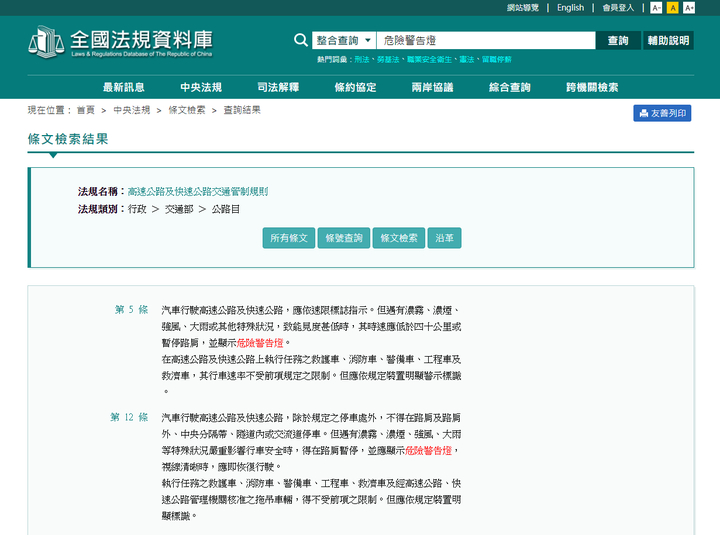Select the medium font size A icon

tap(673, 8)
